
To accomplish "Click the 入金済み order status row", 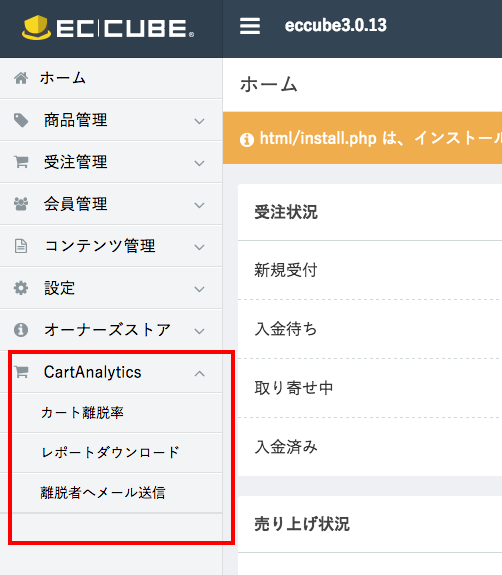I will click(x=370, y=447).
